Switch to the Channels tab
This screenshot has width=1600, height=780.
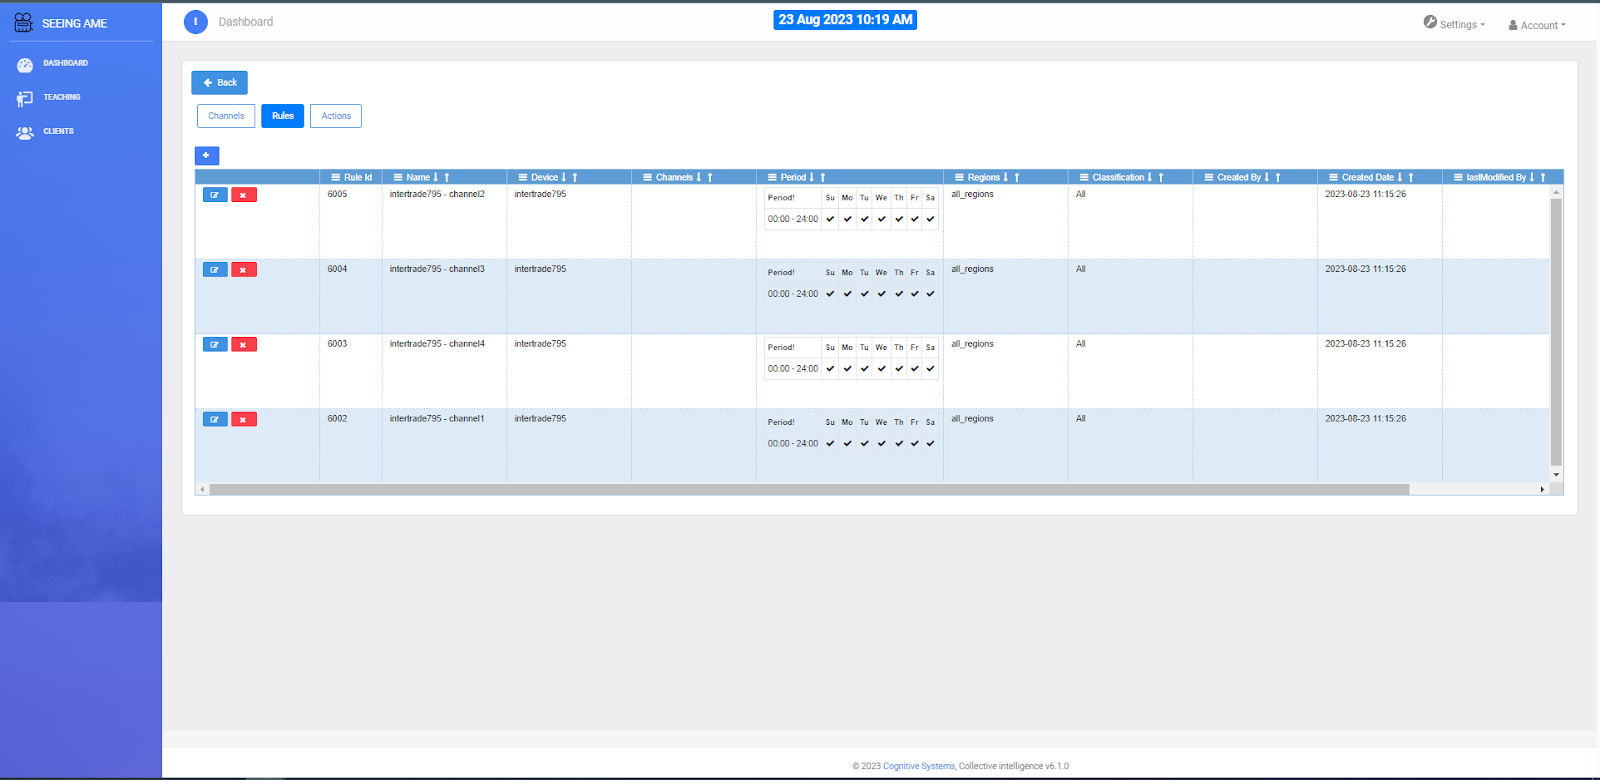[226, 116]
